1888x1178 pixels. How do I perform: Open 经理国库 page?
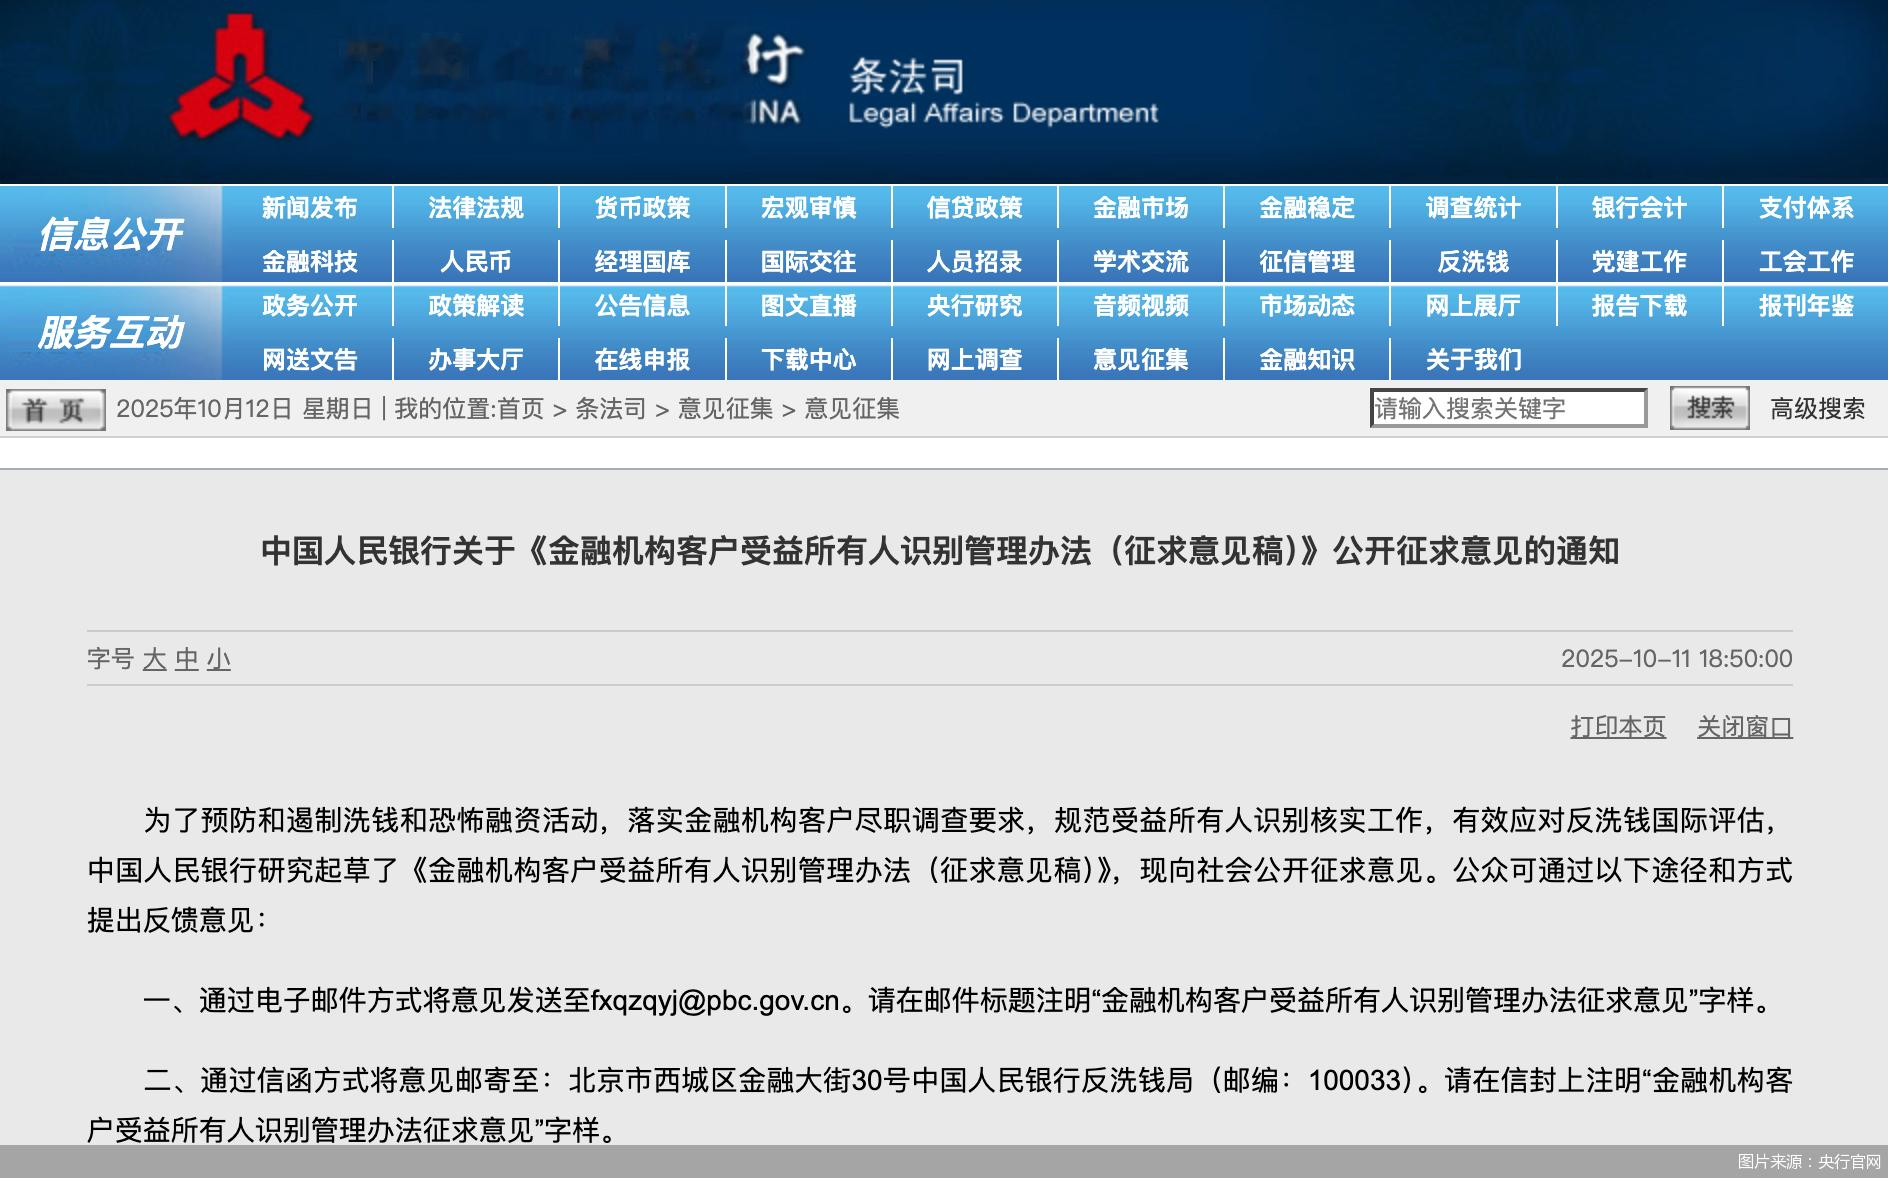[642, 262]
